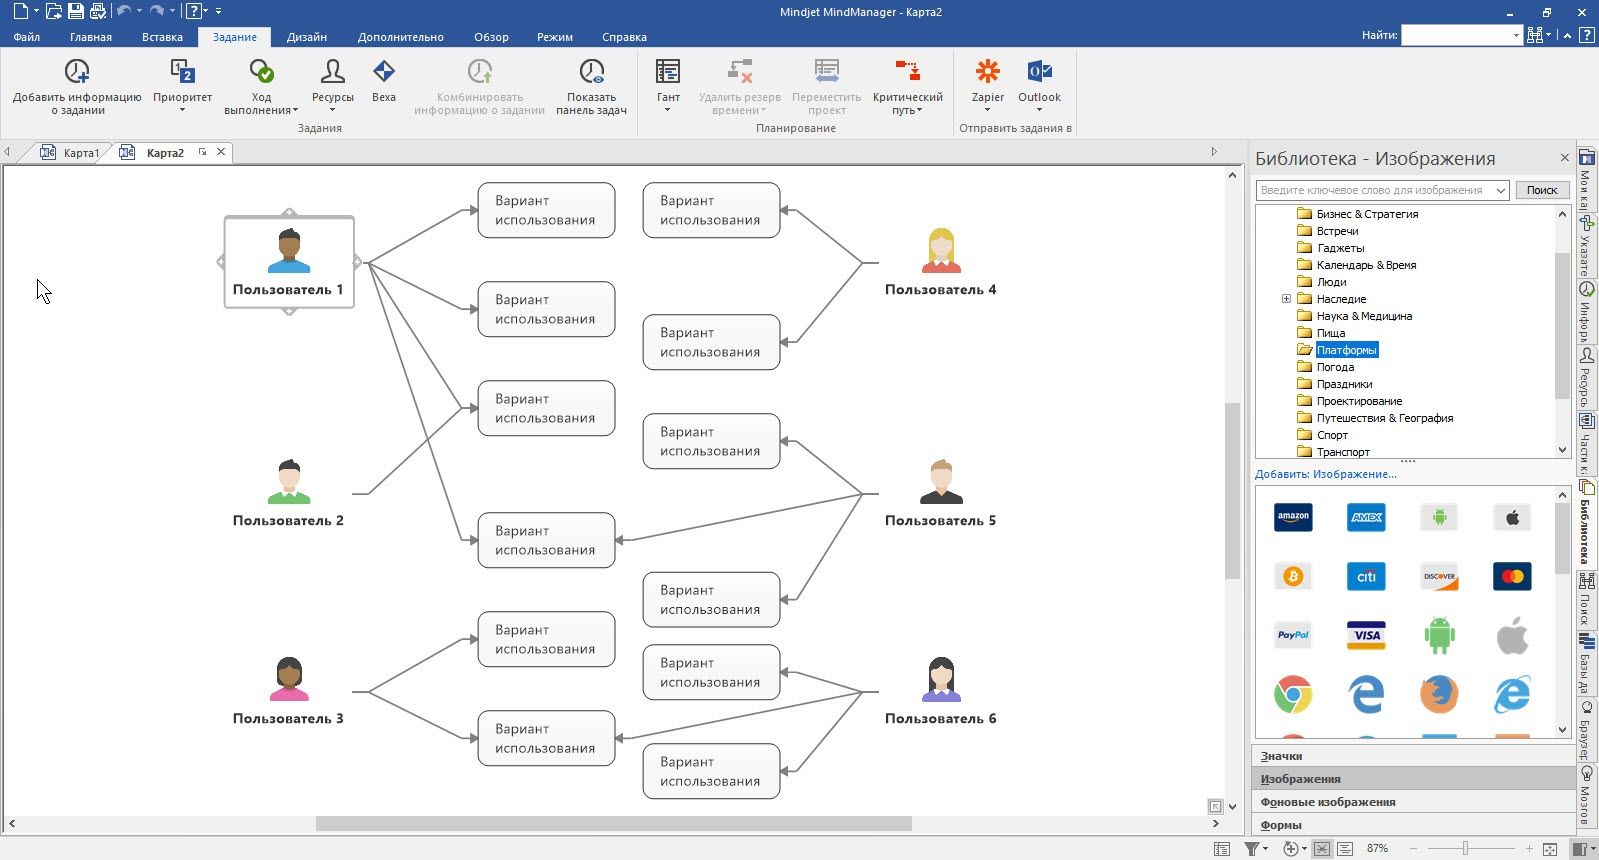
Task: Insert the PayPal image thumbnail
Action: (1293, 635)
